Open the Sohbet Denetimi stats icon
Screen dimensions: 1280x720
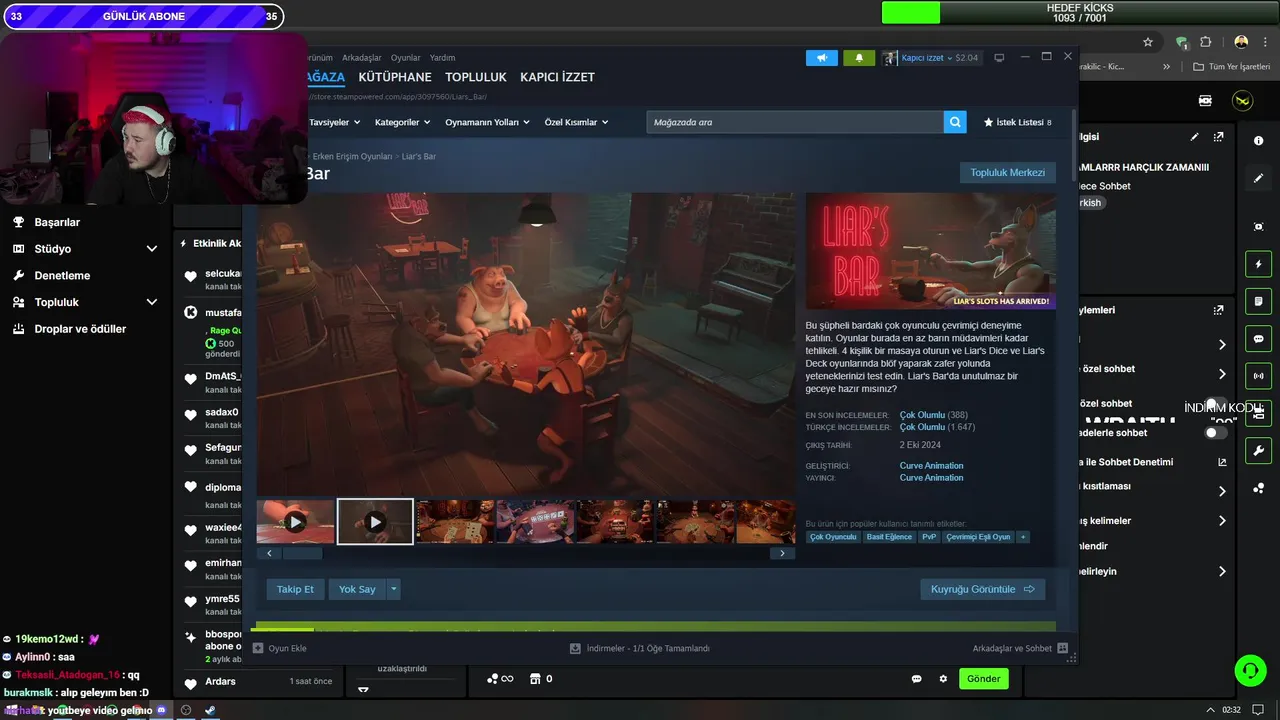coord(1222,462)
